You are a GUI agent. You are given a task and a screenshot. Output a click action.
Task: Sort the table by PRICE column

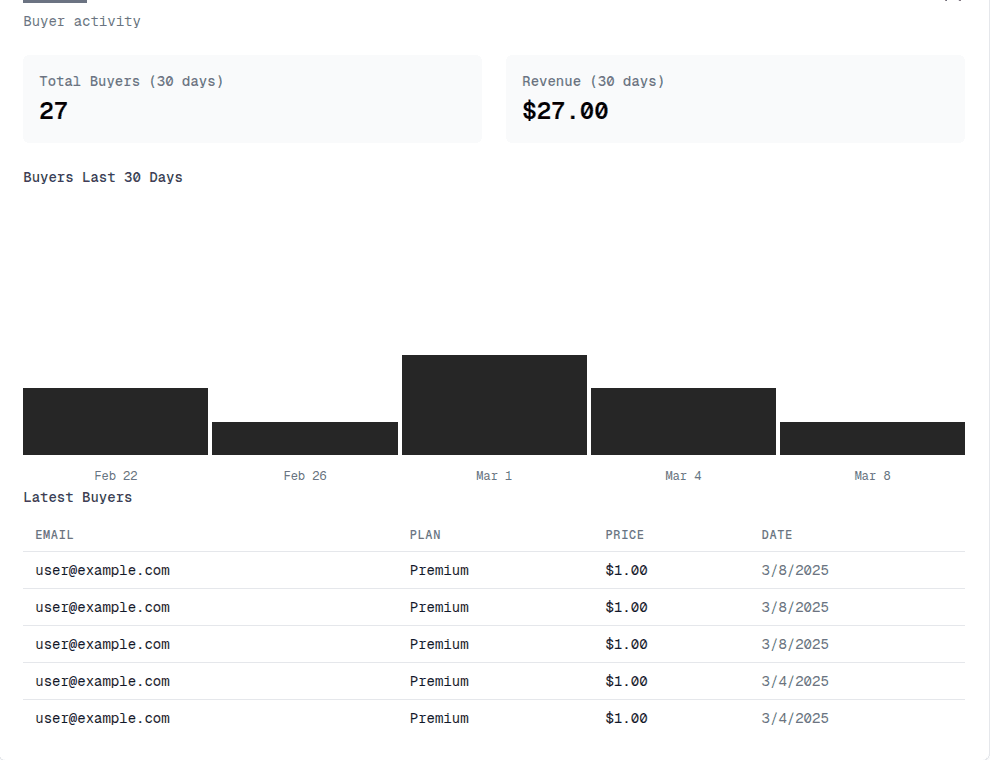(x=624, y=534)
